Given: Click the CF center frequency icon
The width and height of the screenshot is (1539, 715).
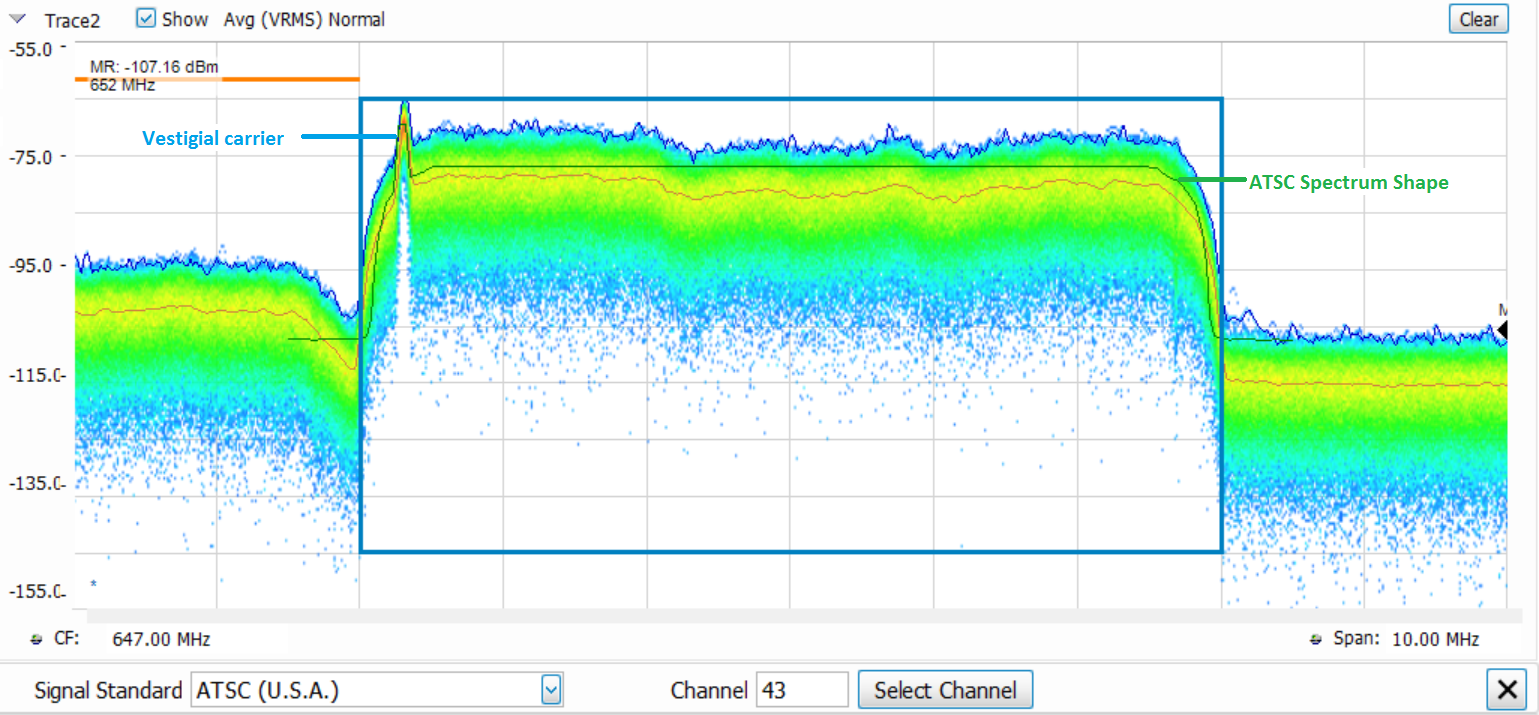Looking at the screenshot, I should point(37,639).
